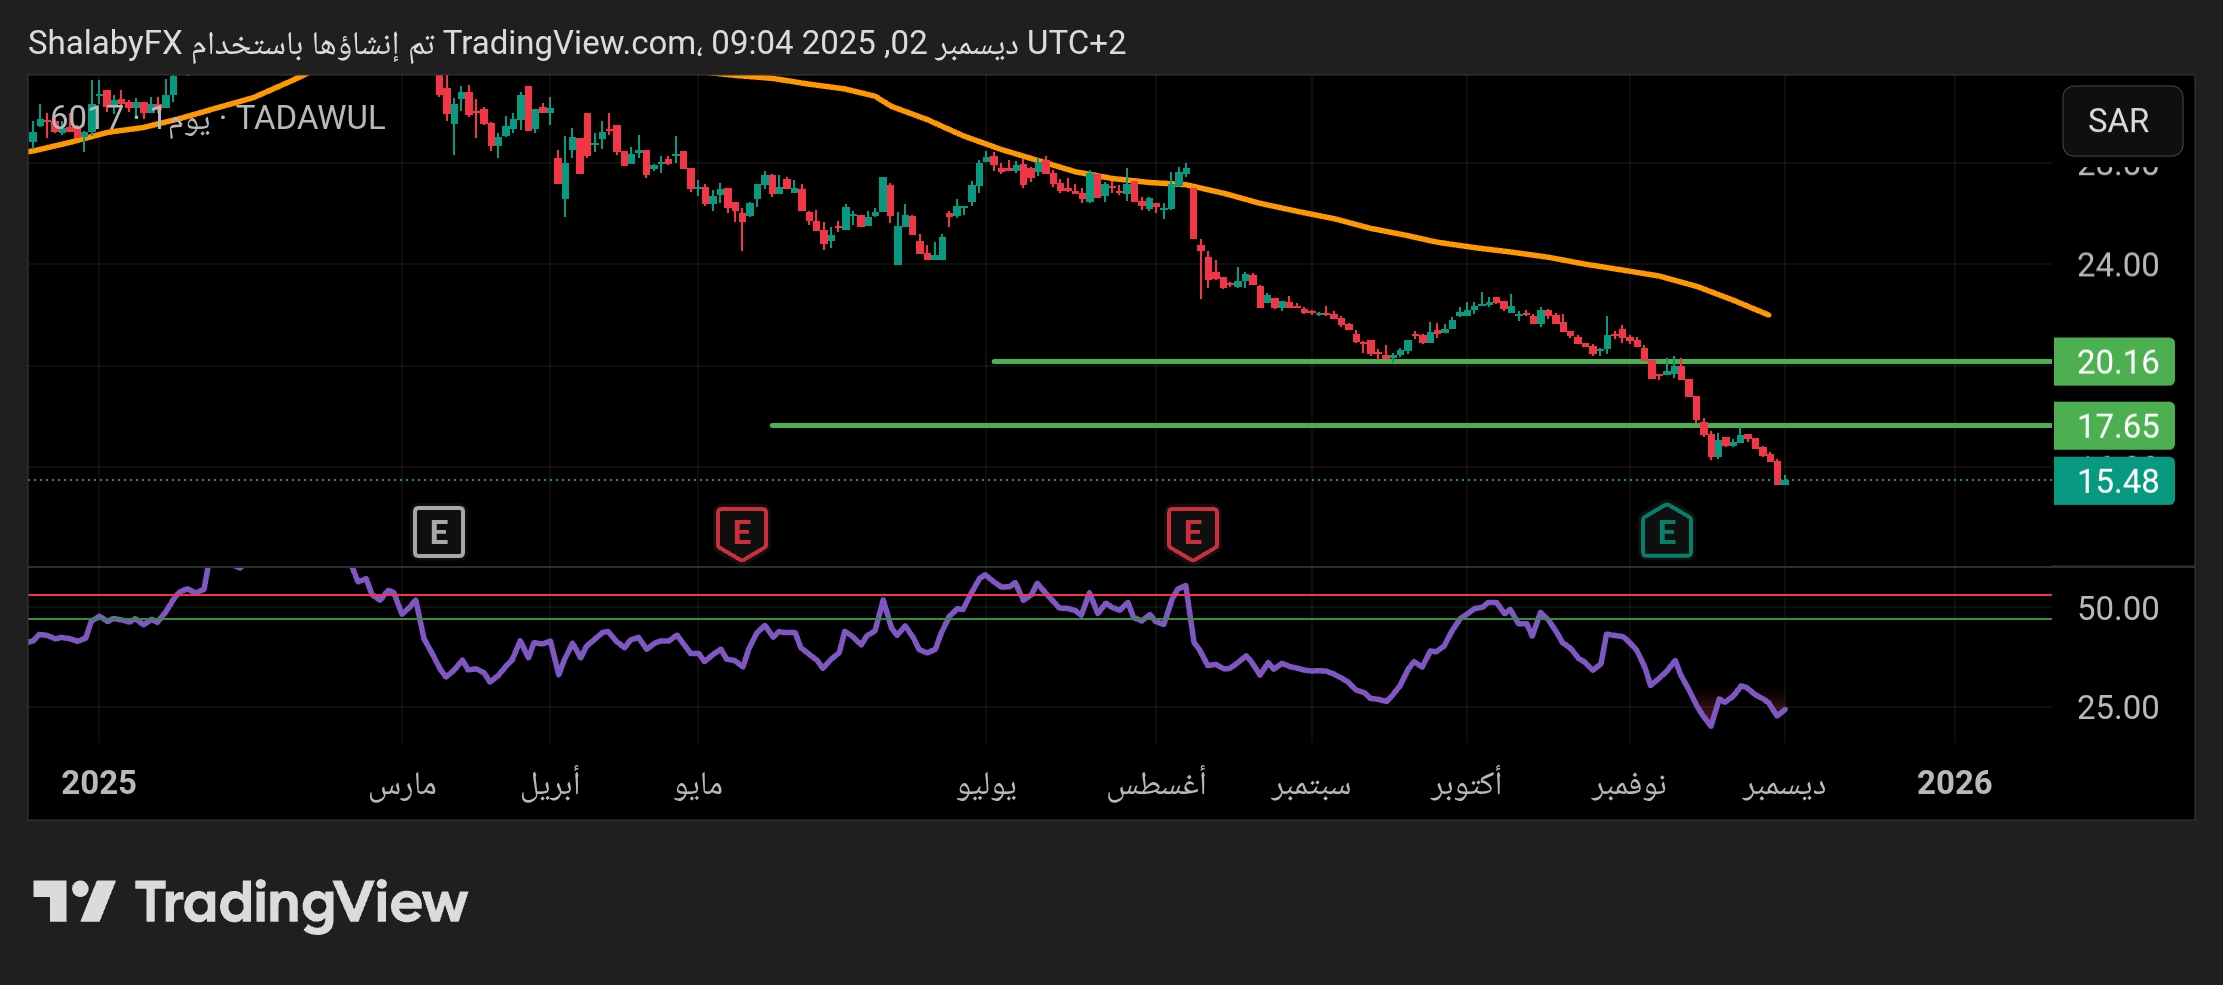Select the 20.16 price level label
Image resolution: width=2223 pixels, height=985 pixels.
click(x=2113, y=362)
